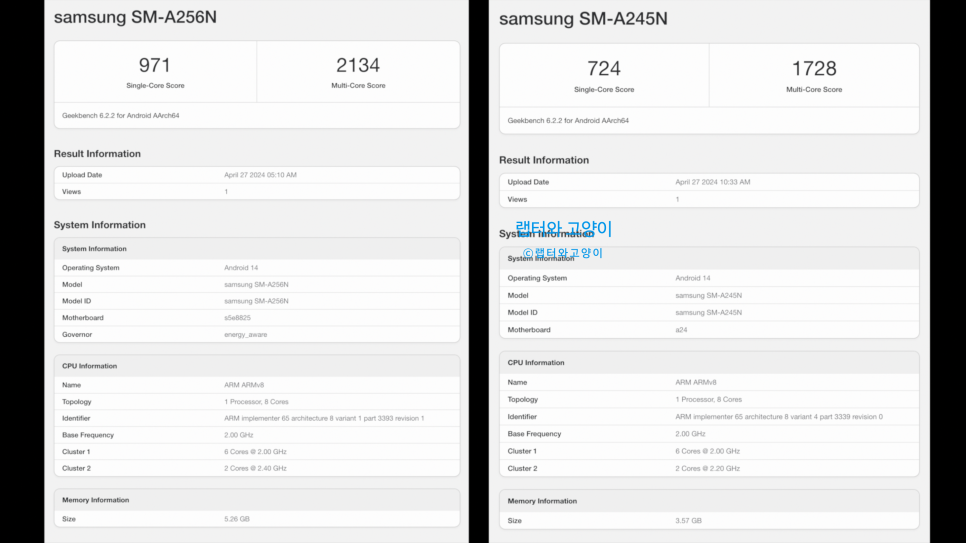This screenshot has height=543, width=966.
Task: Click identifier text with part 3339
Action: click(x=779, y=417)
